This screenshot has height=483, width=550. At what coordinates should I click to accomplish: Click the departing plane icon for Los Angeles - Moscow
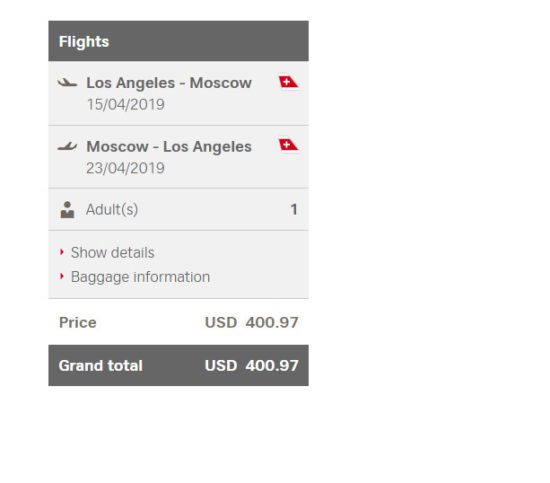[x=67, y=83]
